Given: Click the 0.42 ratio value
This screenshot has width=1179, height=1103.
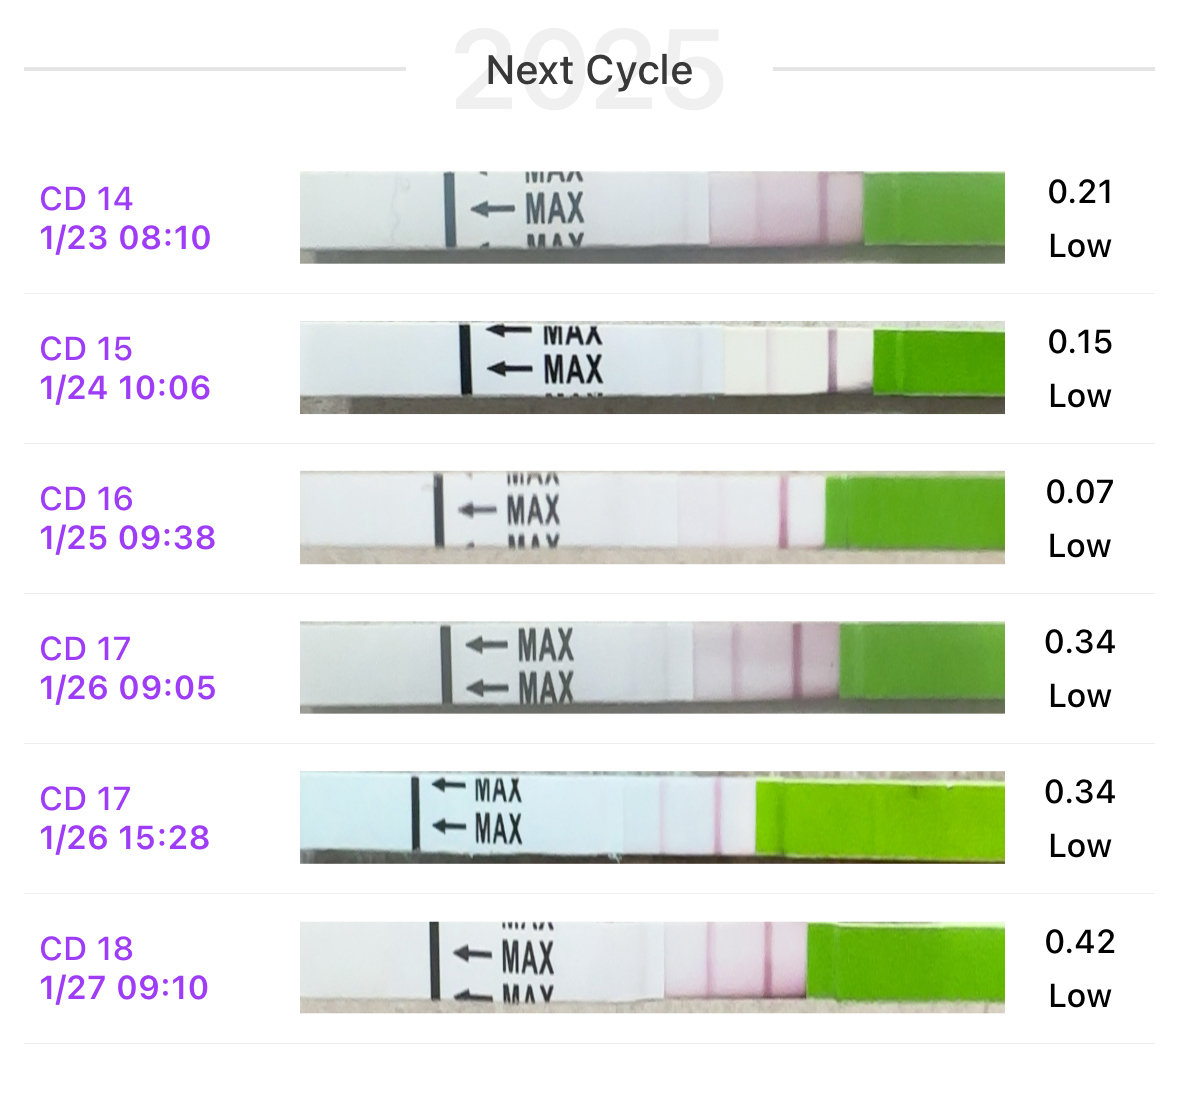Looking at the screenshot, I should click(x=1080, y=942).
